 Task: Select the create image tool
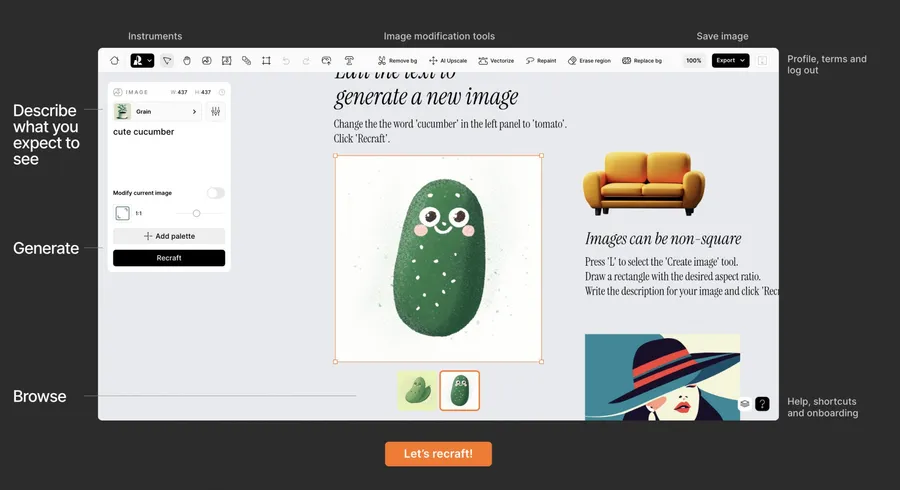207,60
